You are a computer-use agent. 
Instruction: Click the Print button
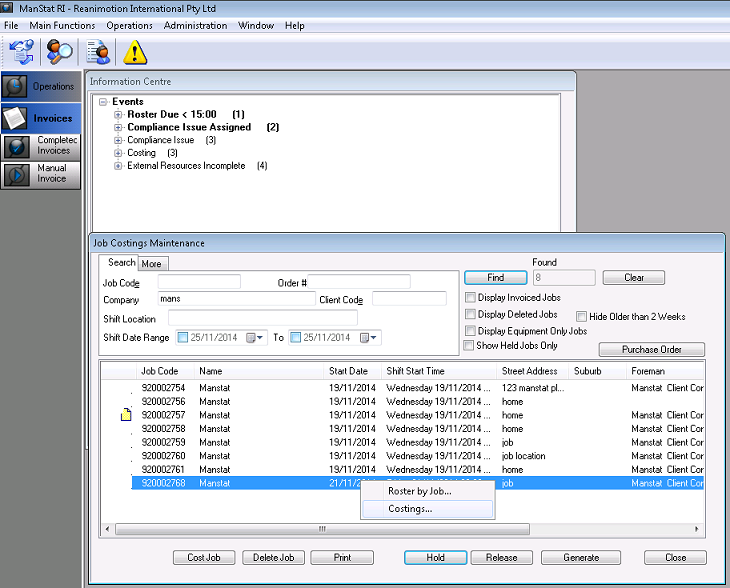coord(342,557)
